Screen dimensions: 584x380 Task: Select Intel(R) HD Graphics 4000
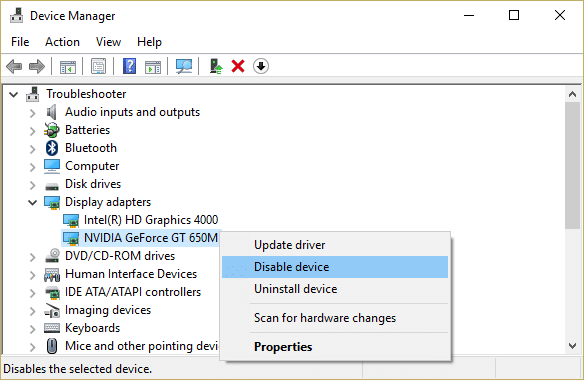pyautogui.click(x=151, y=220)
